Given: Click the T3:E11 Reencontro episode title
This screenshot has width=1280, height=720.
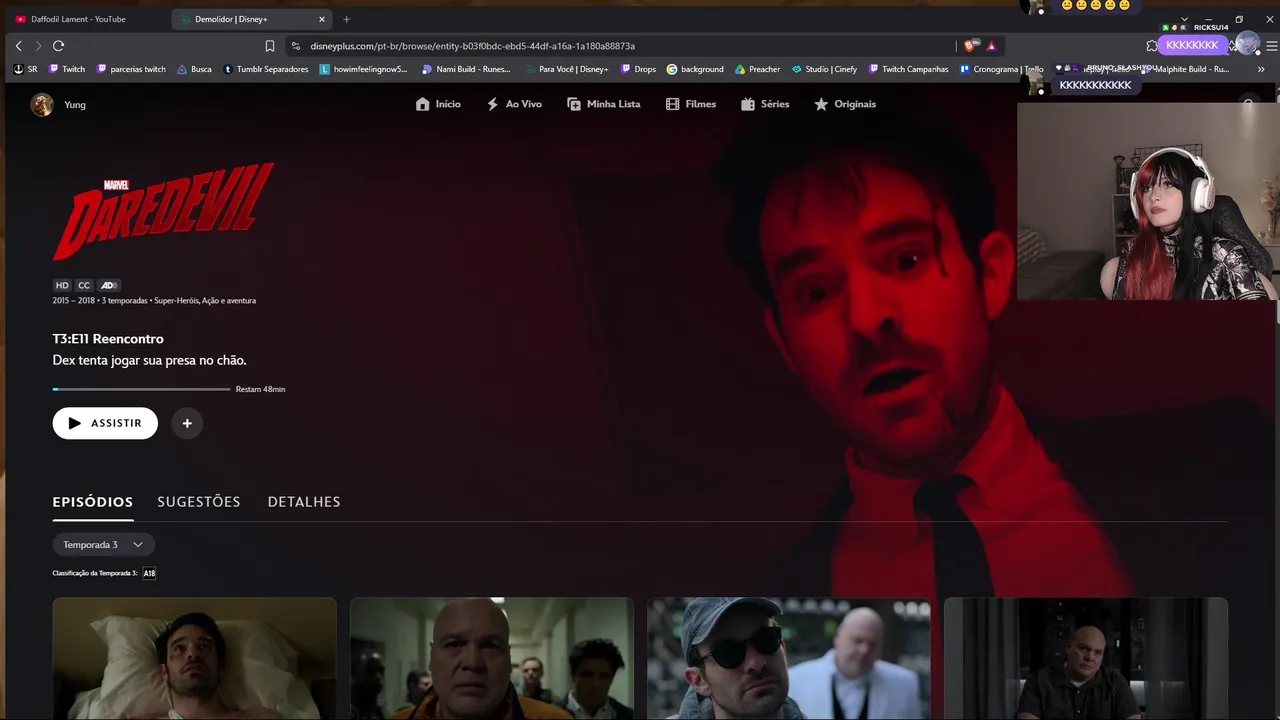Looking at the screenshot, I should (108, 339).
